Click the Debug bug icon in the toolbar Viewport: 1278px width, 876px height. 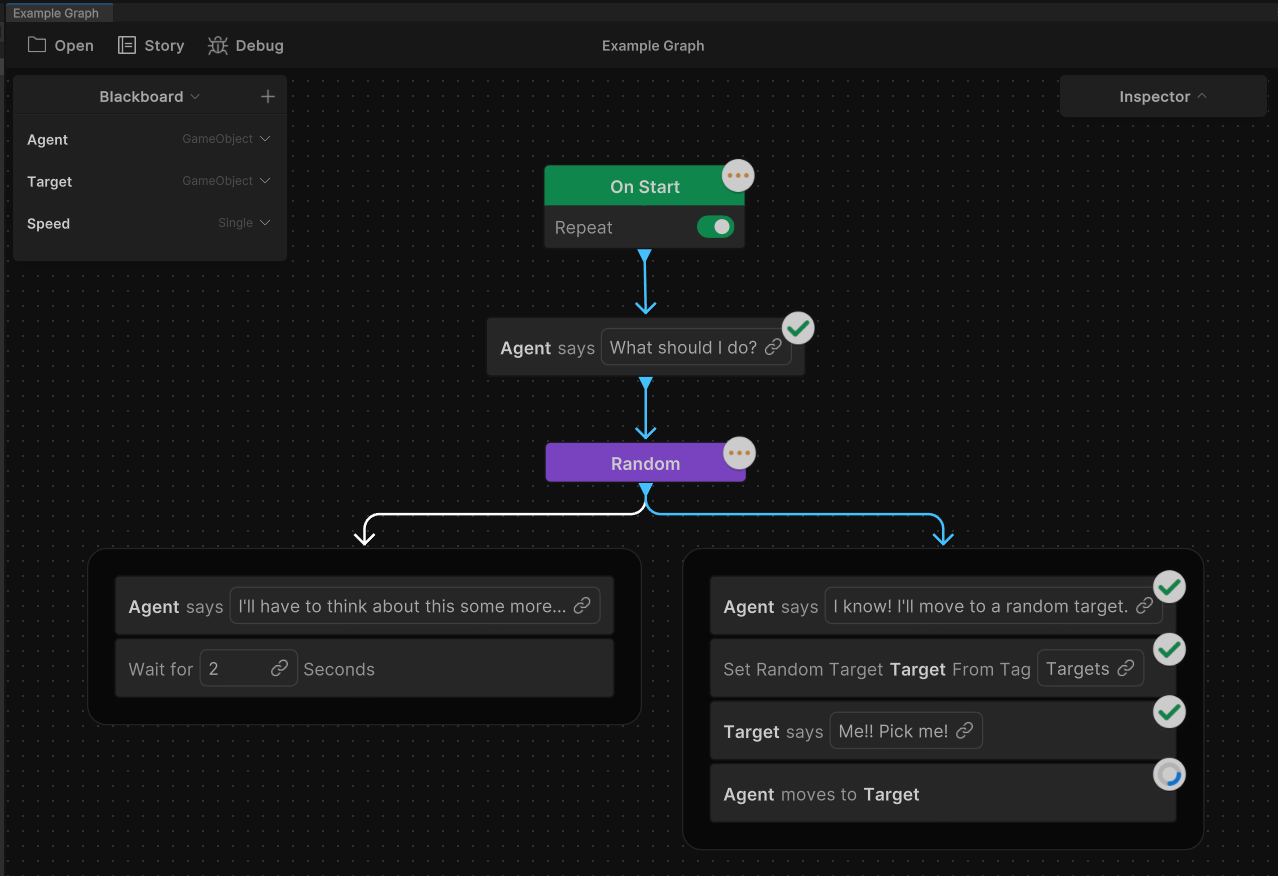tap(218, 45)
